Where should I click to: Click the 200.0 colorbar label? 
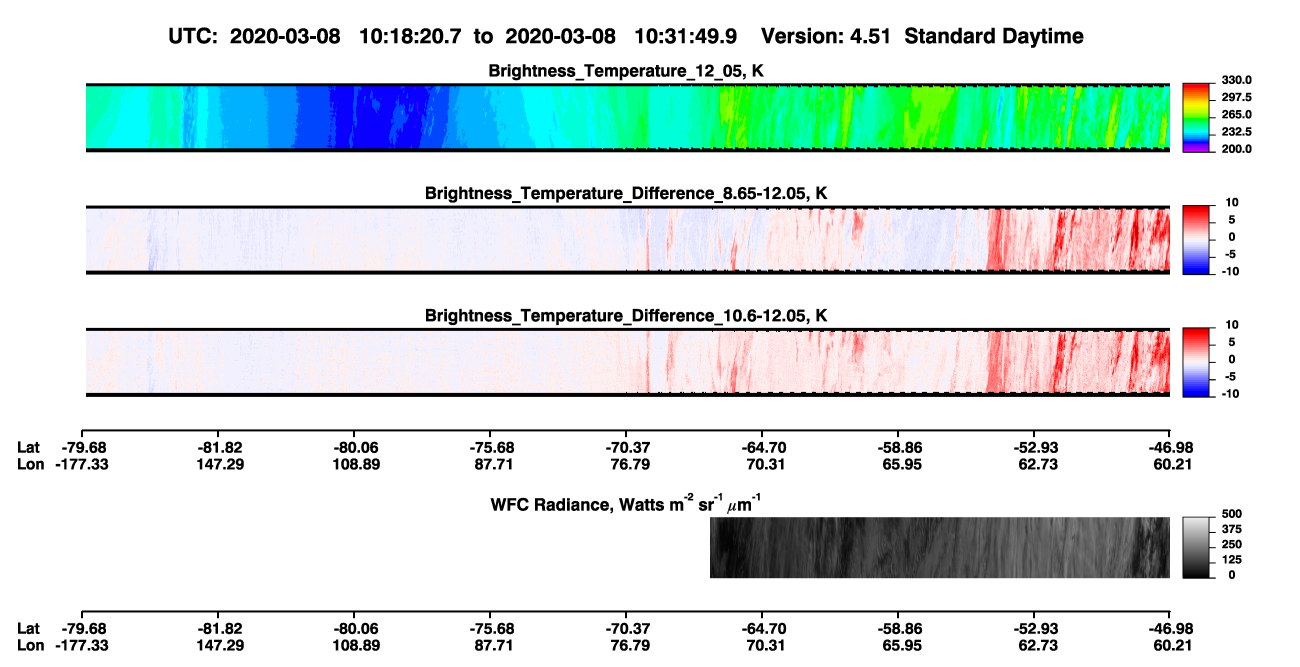1237,149
